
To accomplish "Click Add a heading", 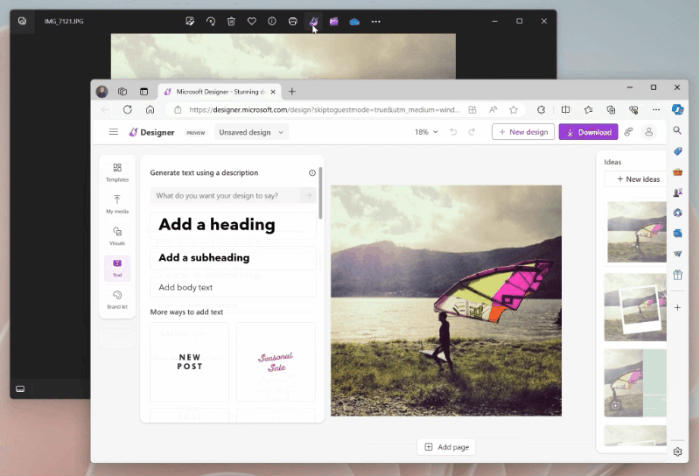I will tap(233, 225).
